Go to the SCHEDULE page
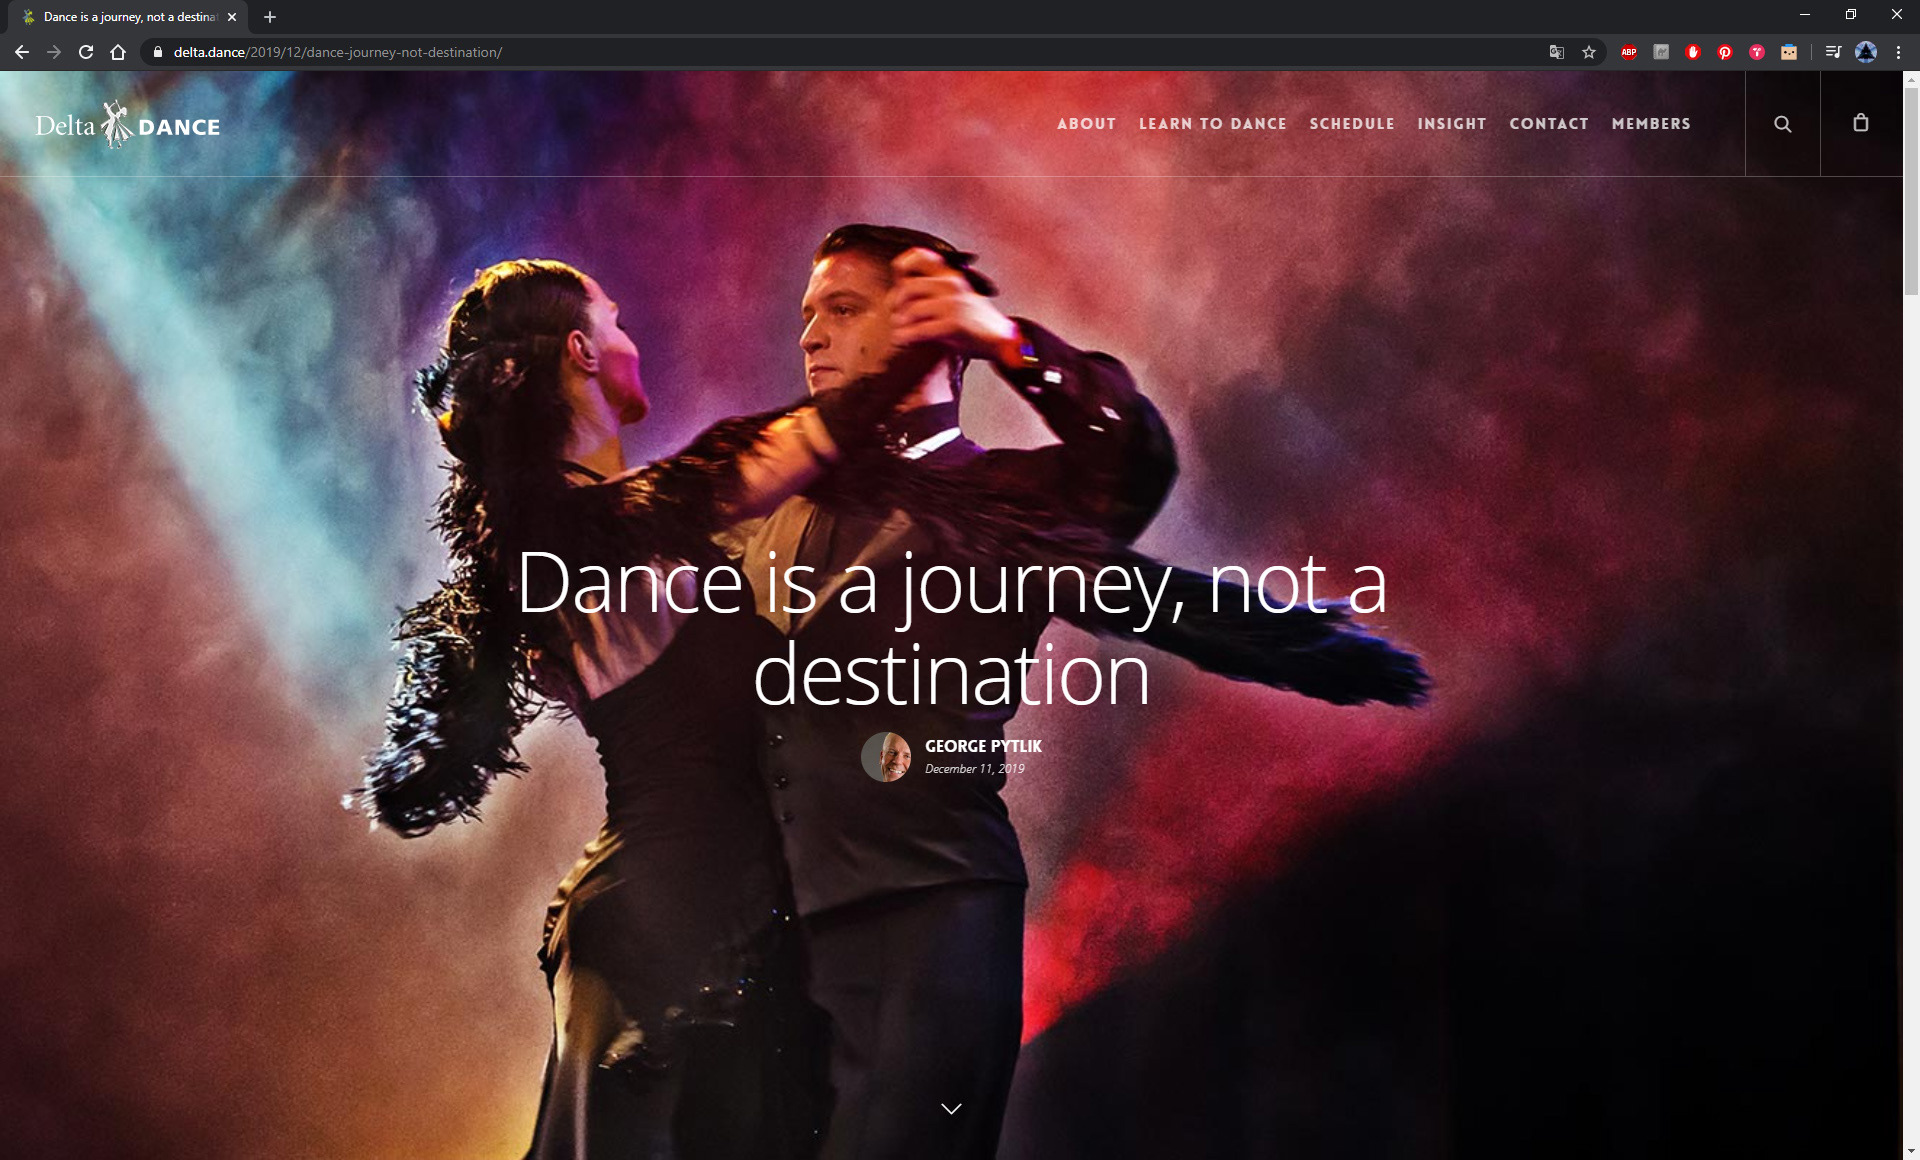Screen dimensions: 1920x1160 [x=1351, y=124]
